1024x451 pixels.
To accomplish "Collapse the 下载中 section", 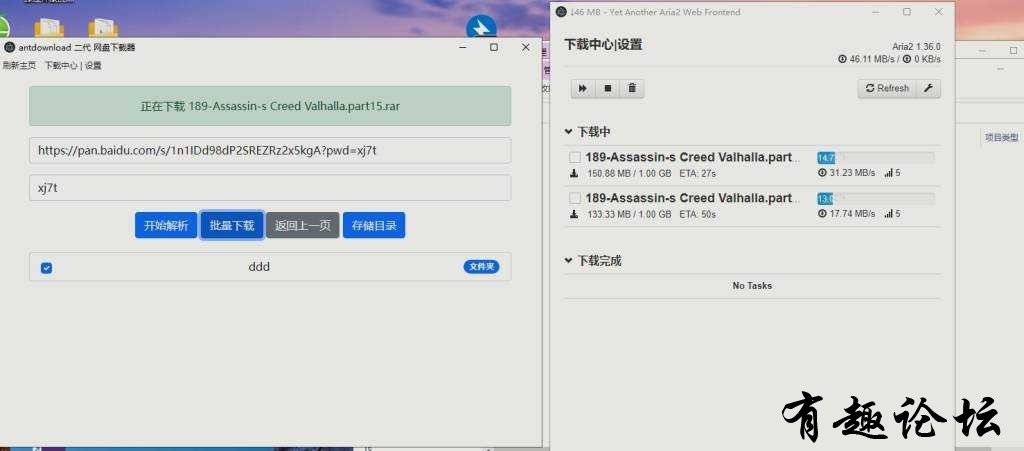I will point(568,132).
